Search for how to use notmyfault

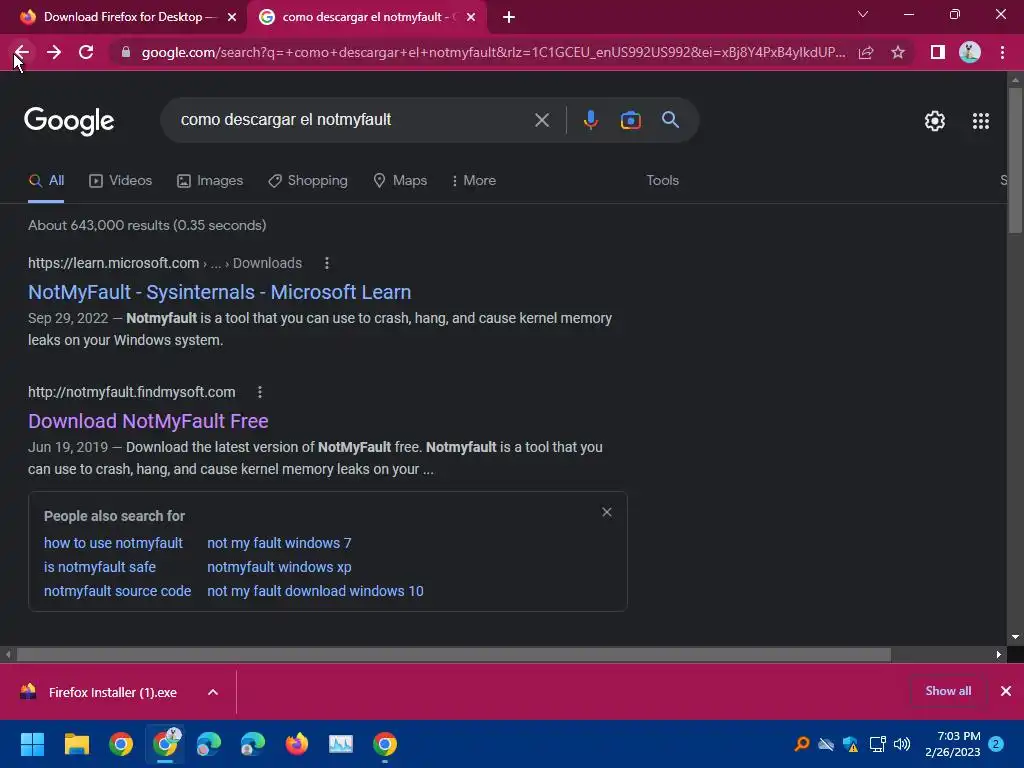click(x=113, y=543)
